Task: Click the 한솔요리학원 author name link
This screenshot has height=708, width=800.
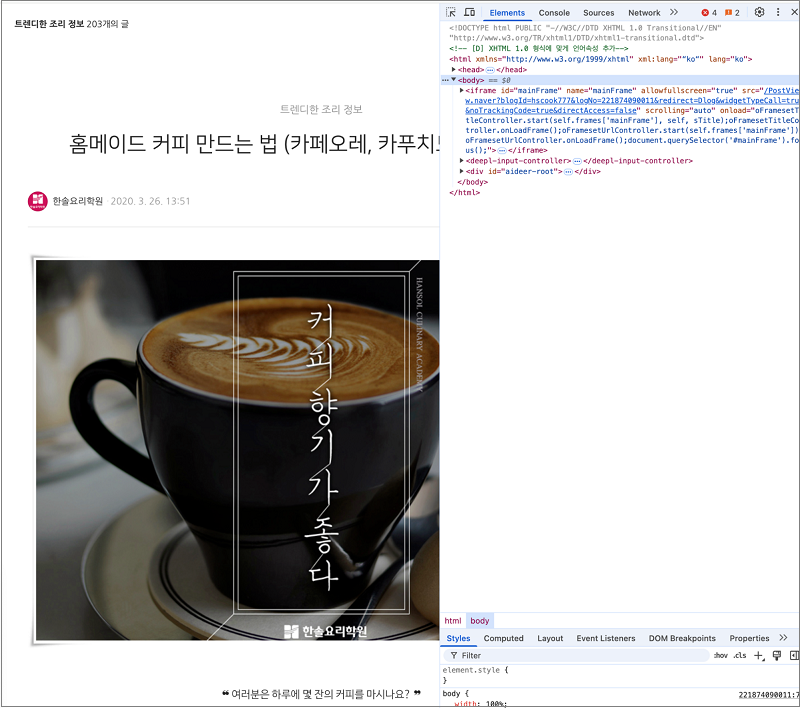Action: [78, 201]
